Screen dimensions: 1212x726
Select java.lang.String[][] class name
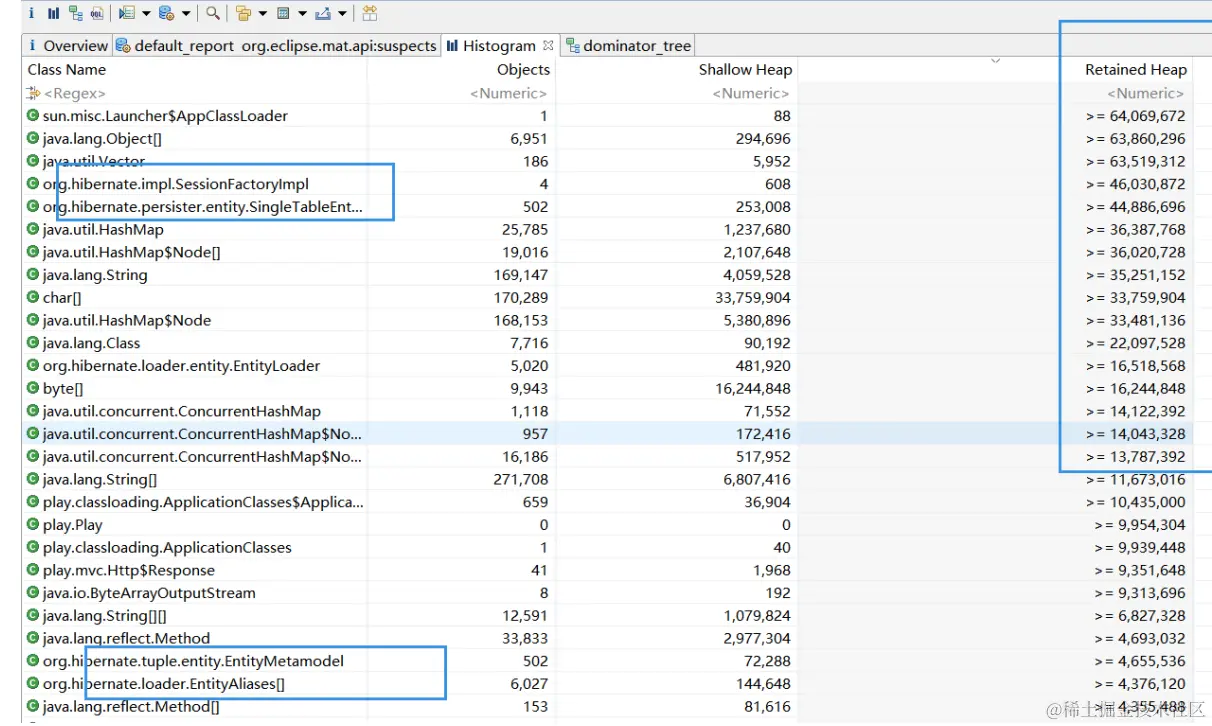[x=105, y=616]
